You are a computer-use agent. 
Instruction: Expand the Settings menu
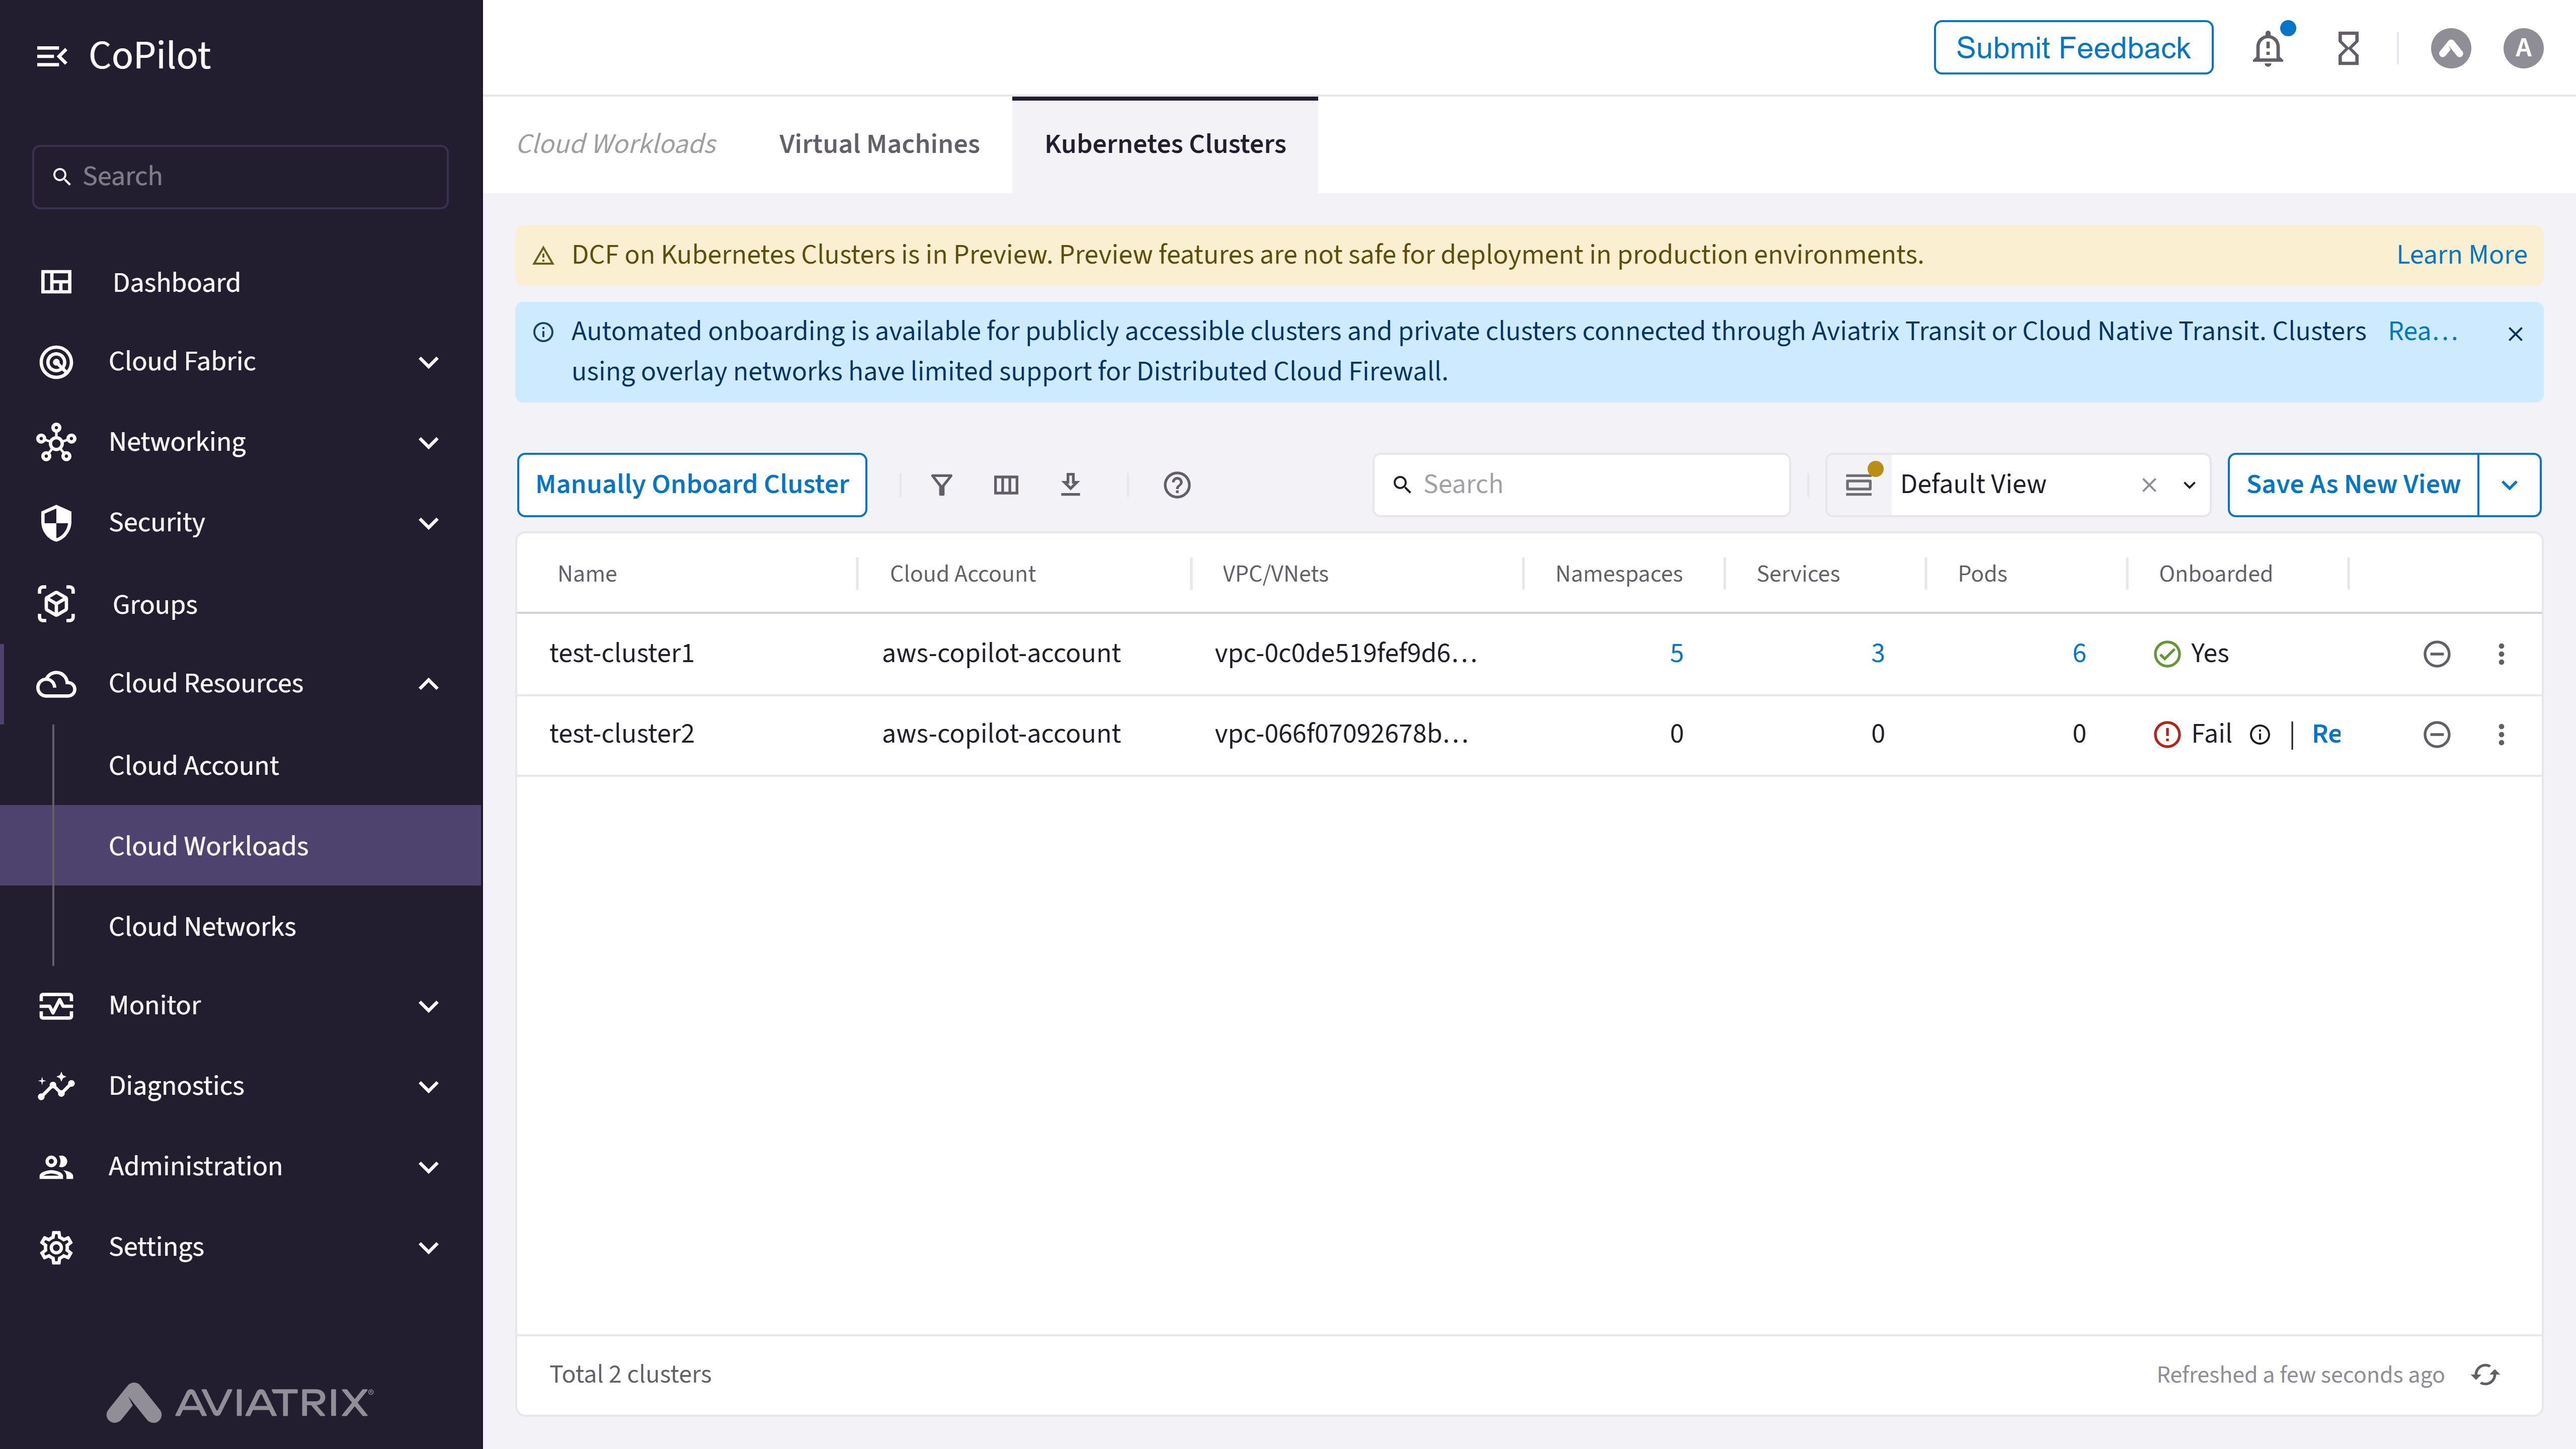(429, 1248)
